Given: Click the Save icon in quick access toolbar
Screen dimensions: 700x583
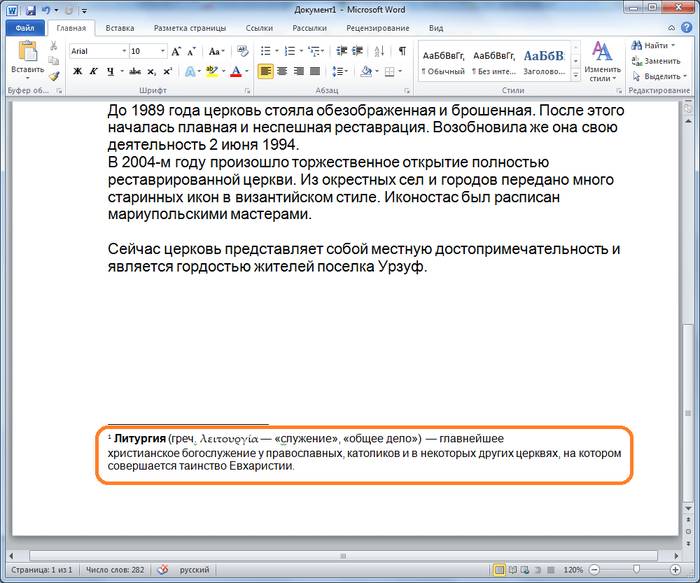Looking at the screenshot, I should point(30,10).
